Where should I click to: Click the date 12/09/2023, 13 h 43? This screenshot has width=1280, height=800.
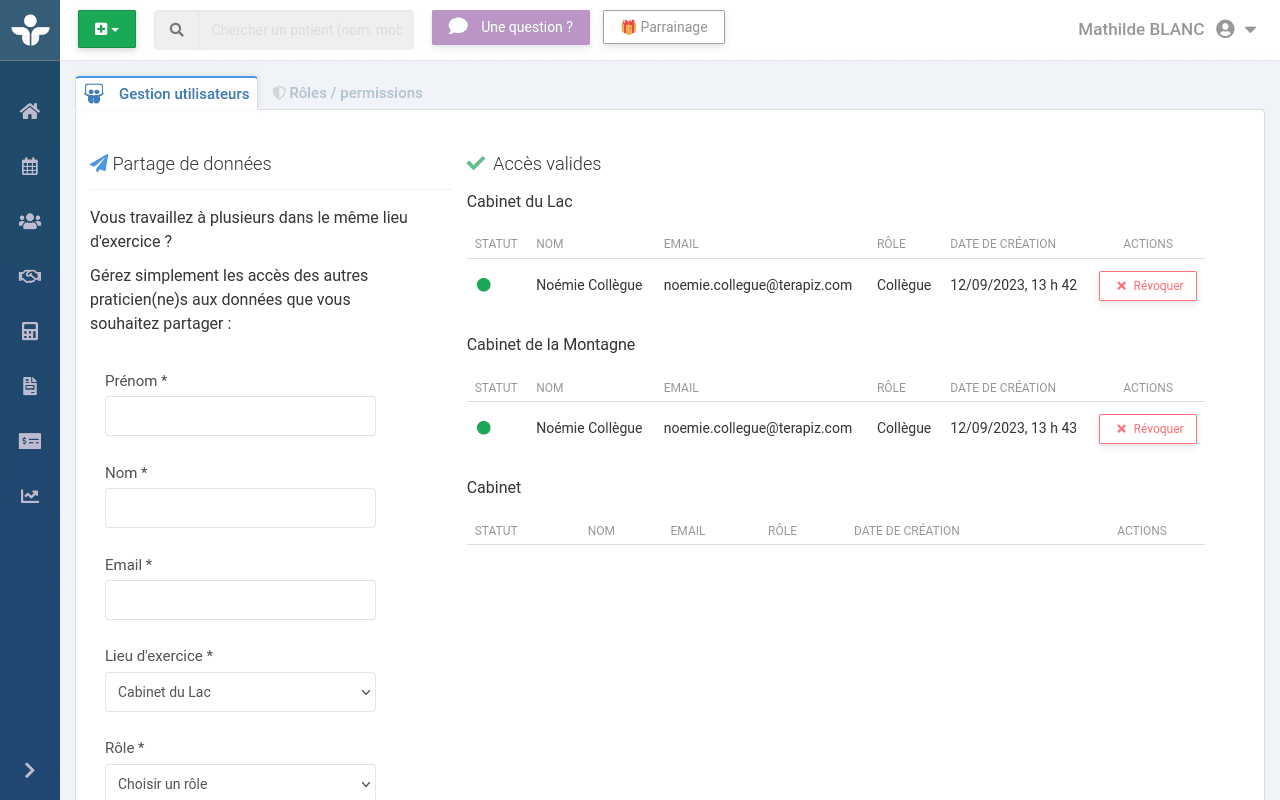point(1014,428)
